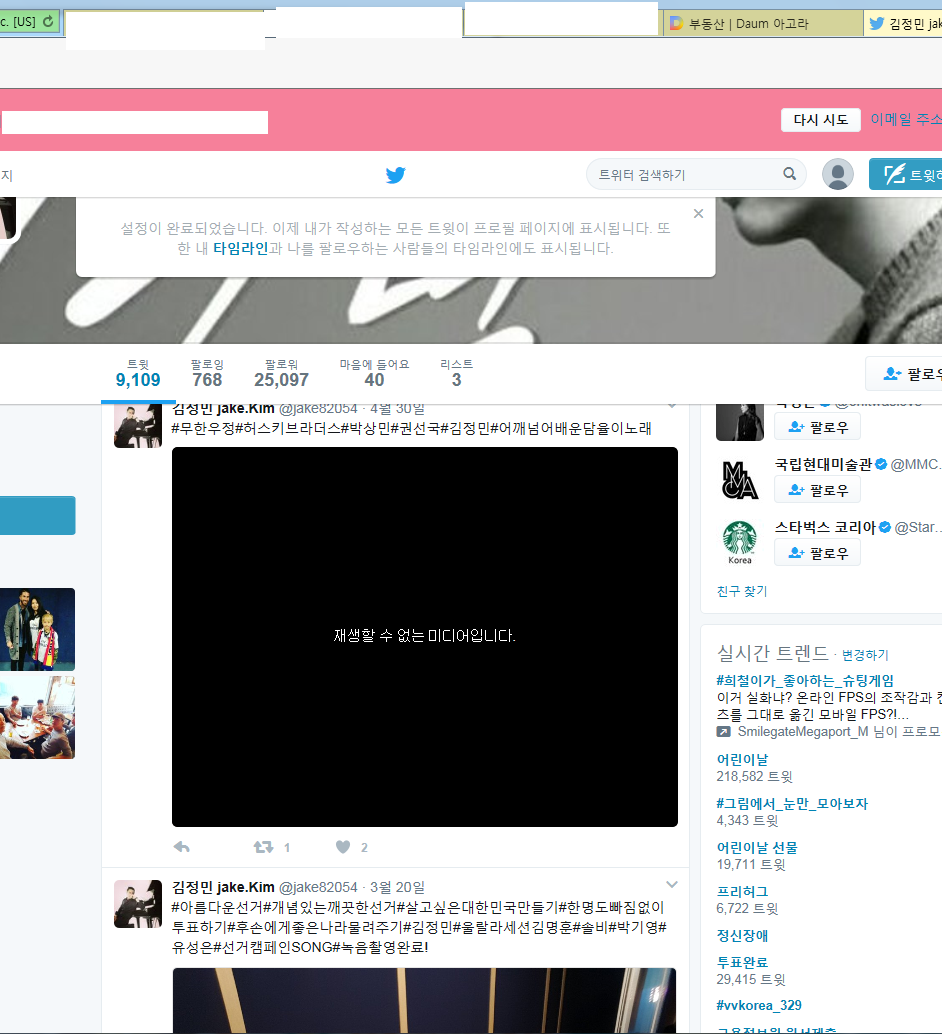Dismiss the settings-completed notification
Image resolution: width=942 pixels, height=1034 pixels.
(699, 214)
